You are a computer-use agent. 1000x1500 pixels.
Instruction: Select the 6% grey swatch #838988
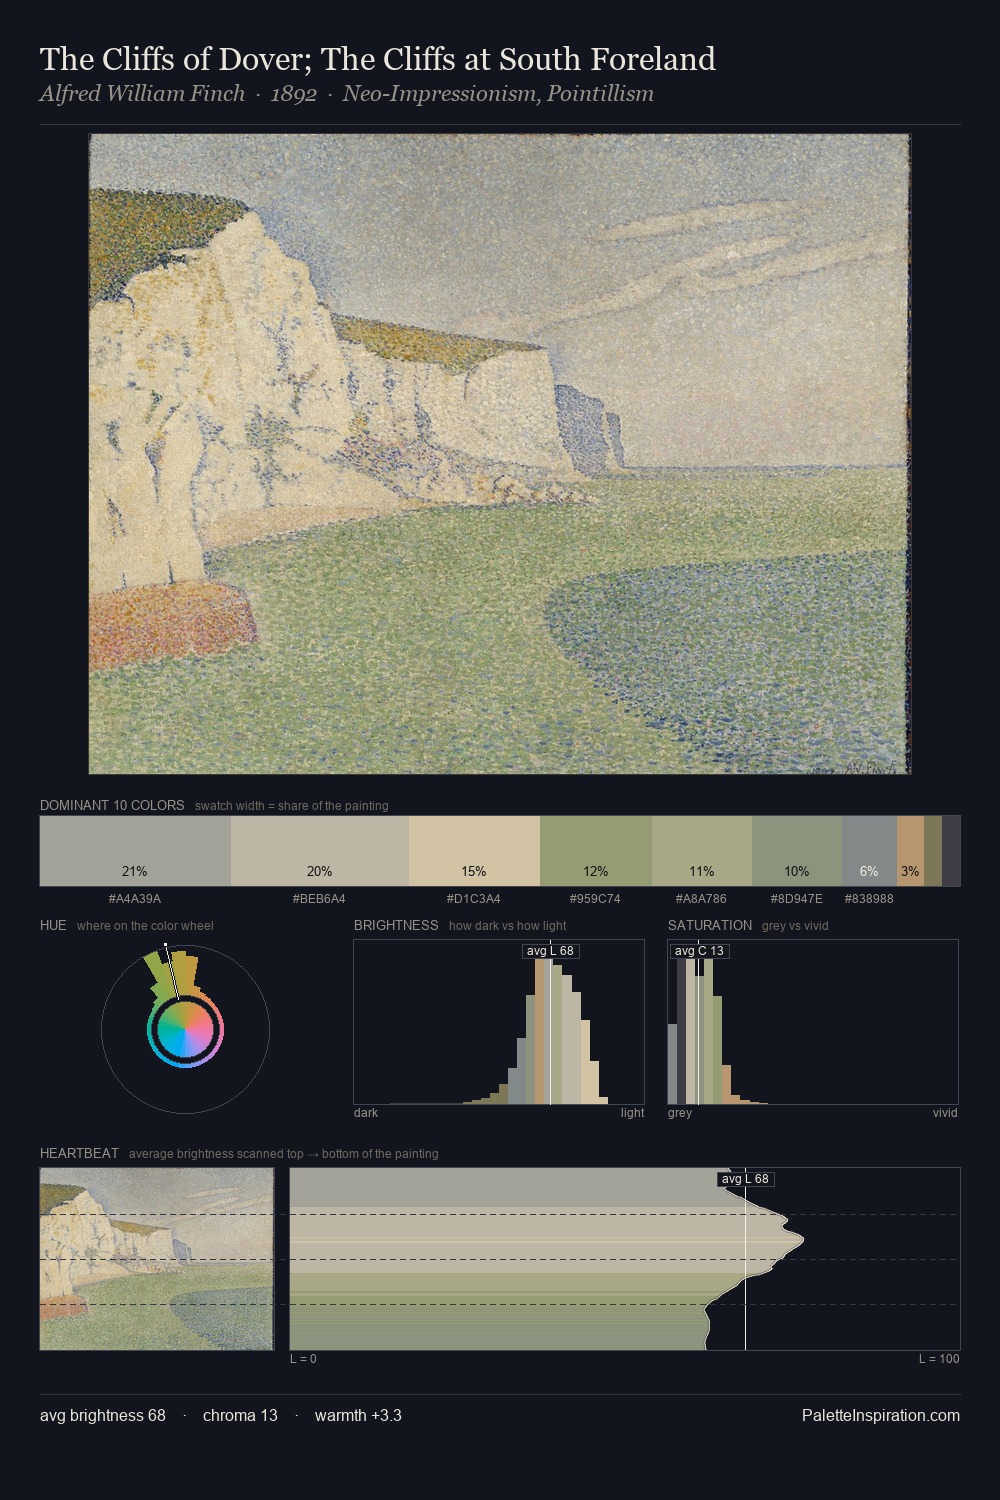[x=869, y=851]
